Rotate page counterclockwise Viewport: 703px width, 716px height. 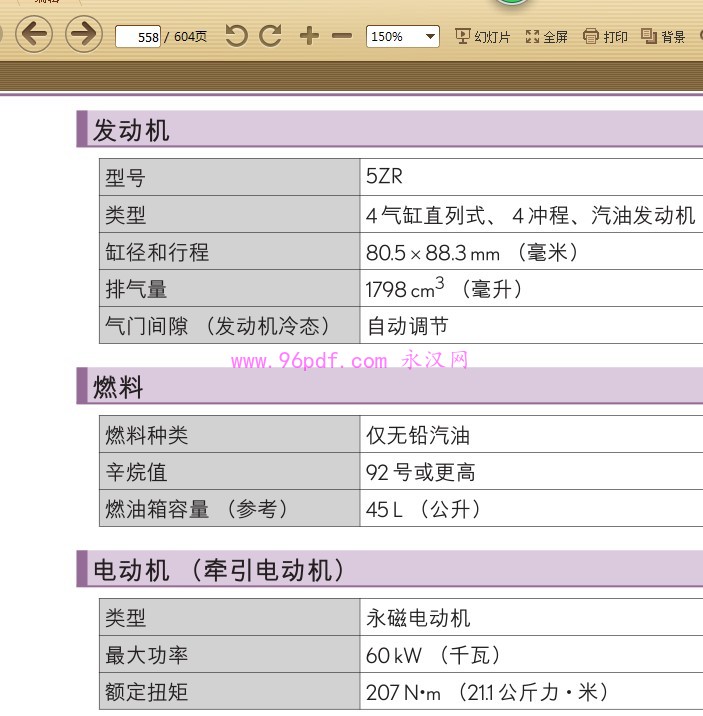pyautogui.click(x=236, y=36)
